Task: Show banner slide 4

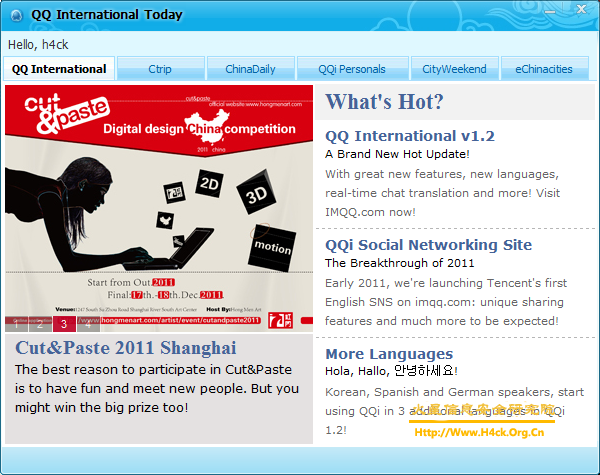Action: coord(88,325)
